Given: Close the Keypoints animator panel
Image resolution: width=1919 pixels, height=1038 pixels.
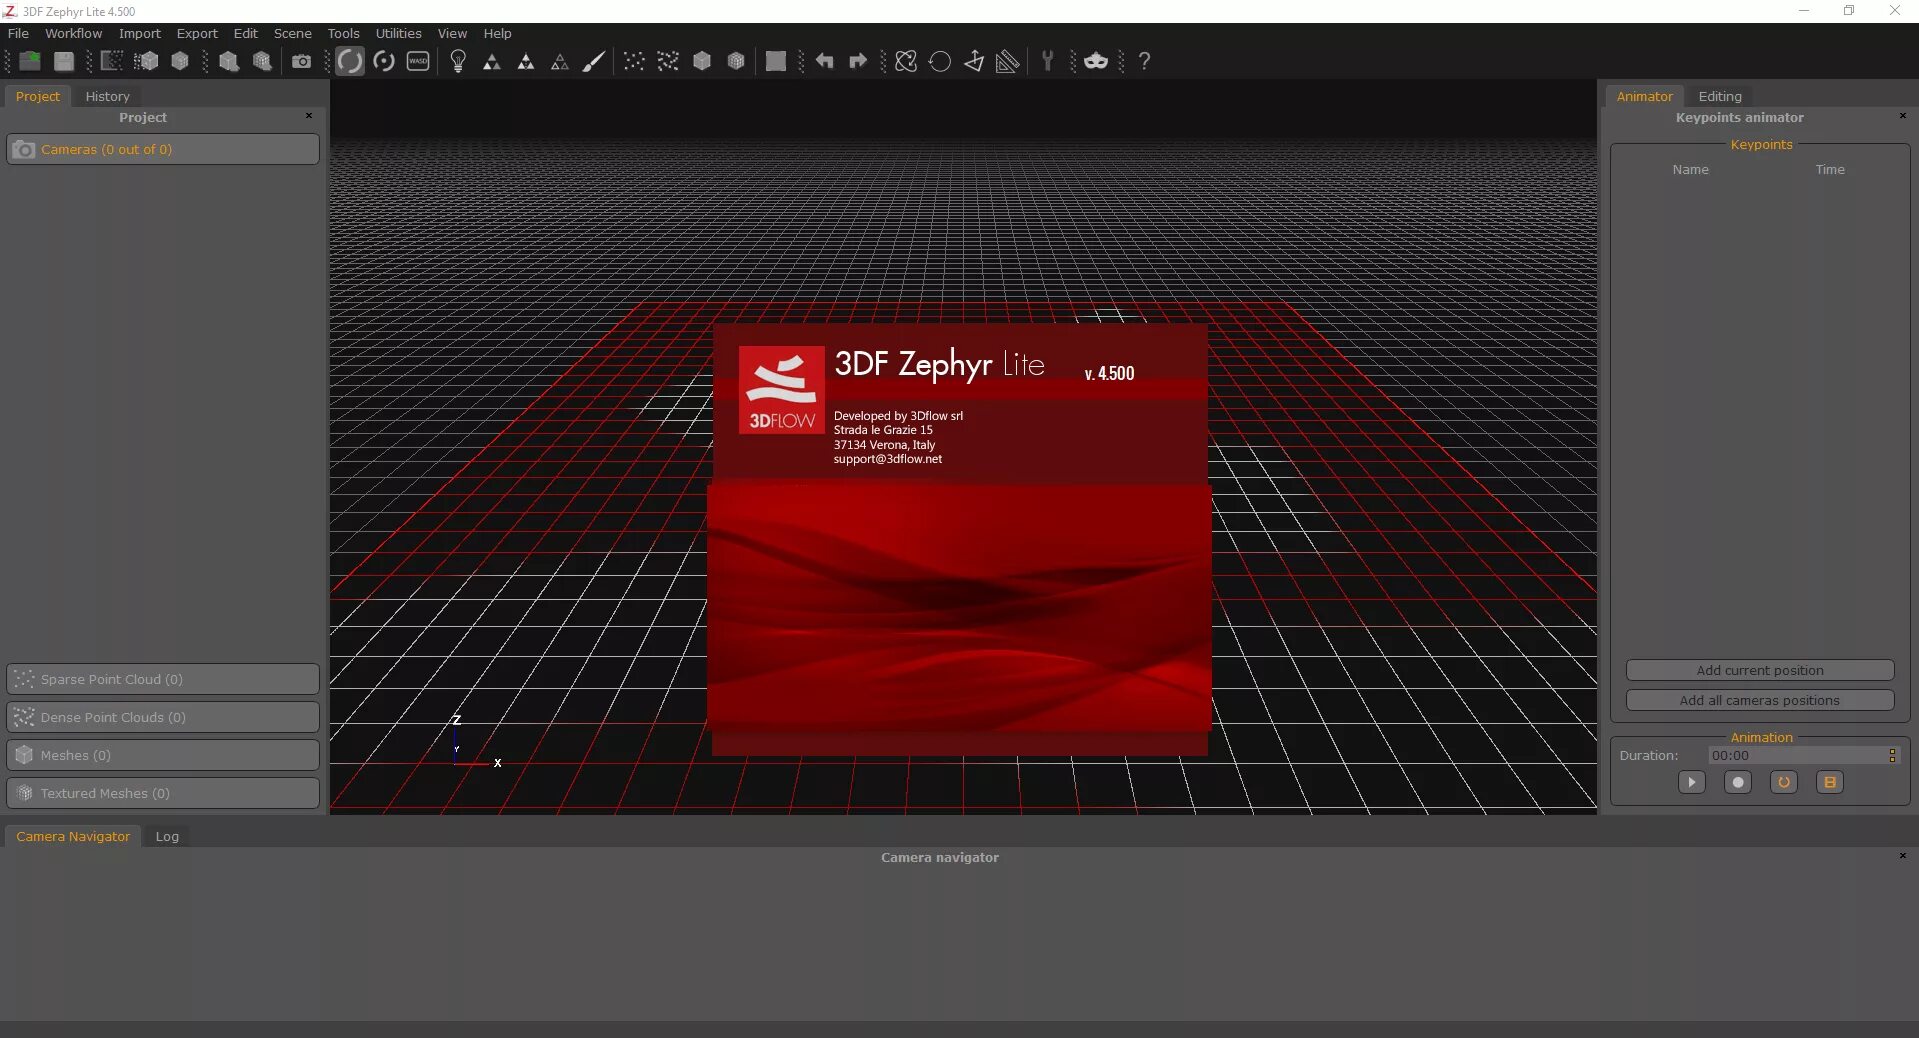Looking at the screenshot, I should [x=1903, y=116].
